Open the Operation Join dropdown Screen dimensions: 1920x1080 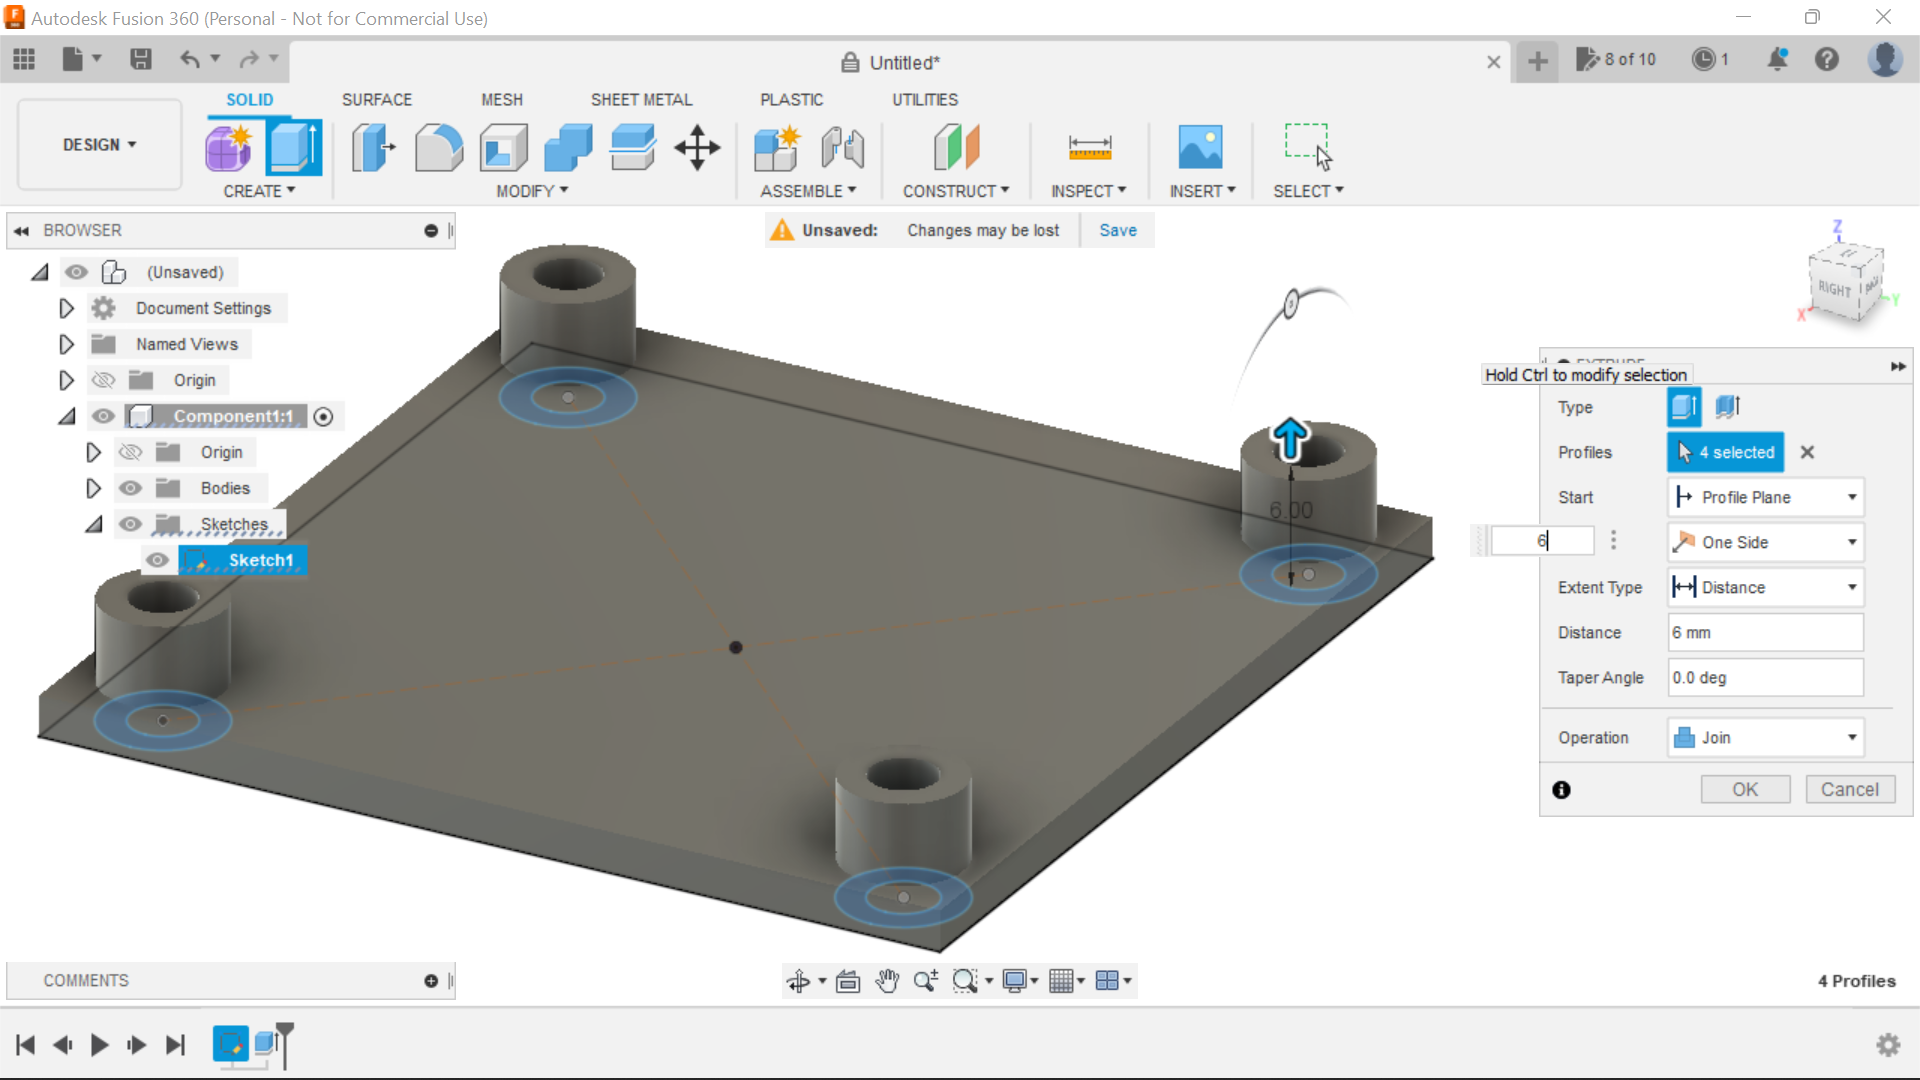[1765, 737]
